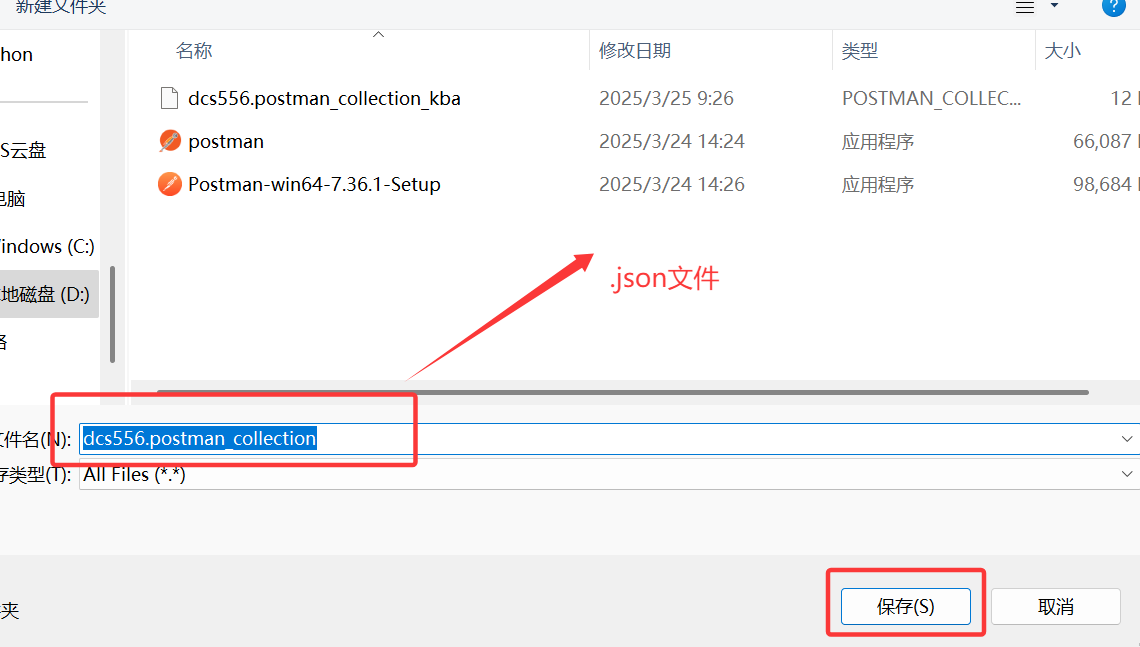Click the horizontal scrollbar of the file list
This screenshot has height=647, width=1140.
(622, 392)
